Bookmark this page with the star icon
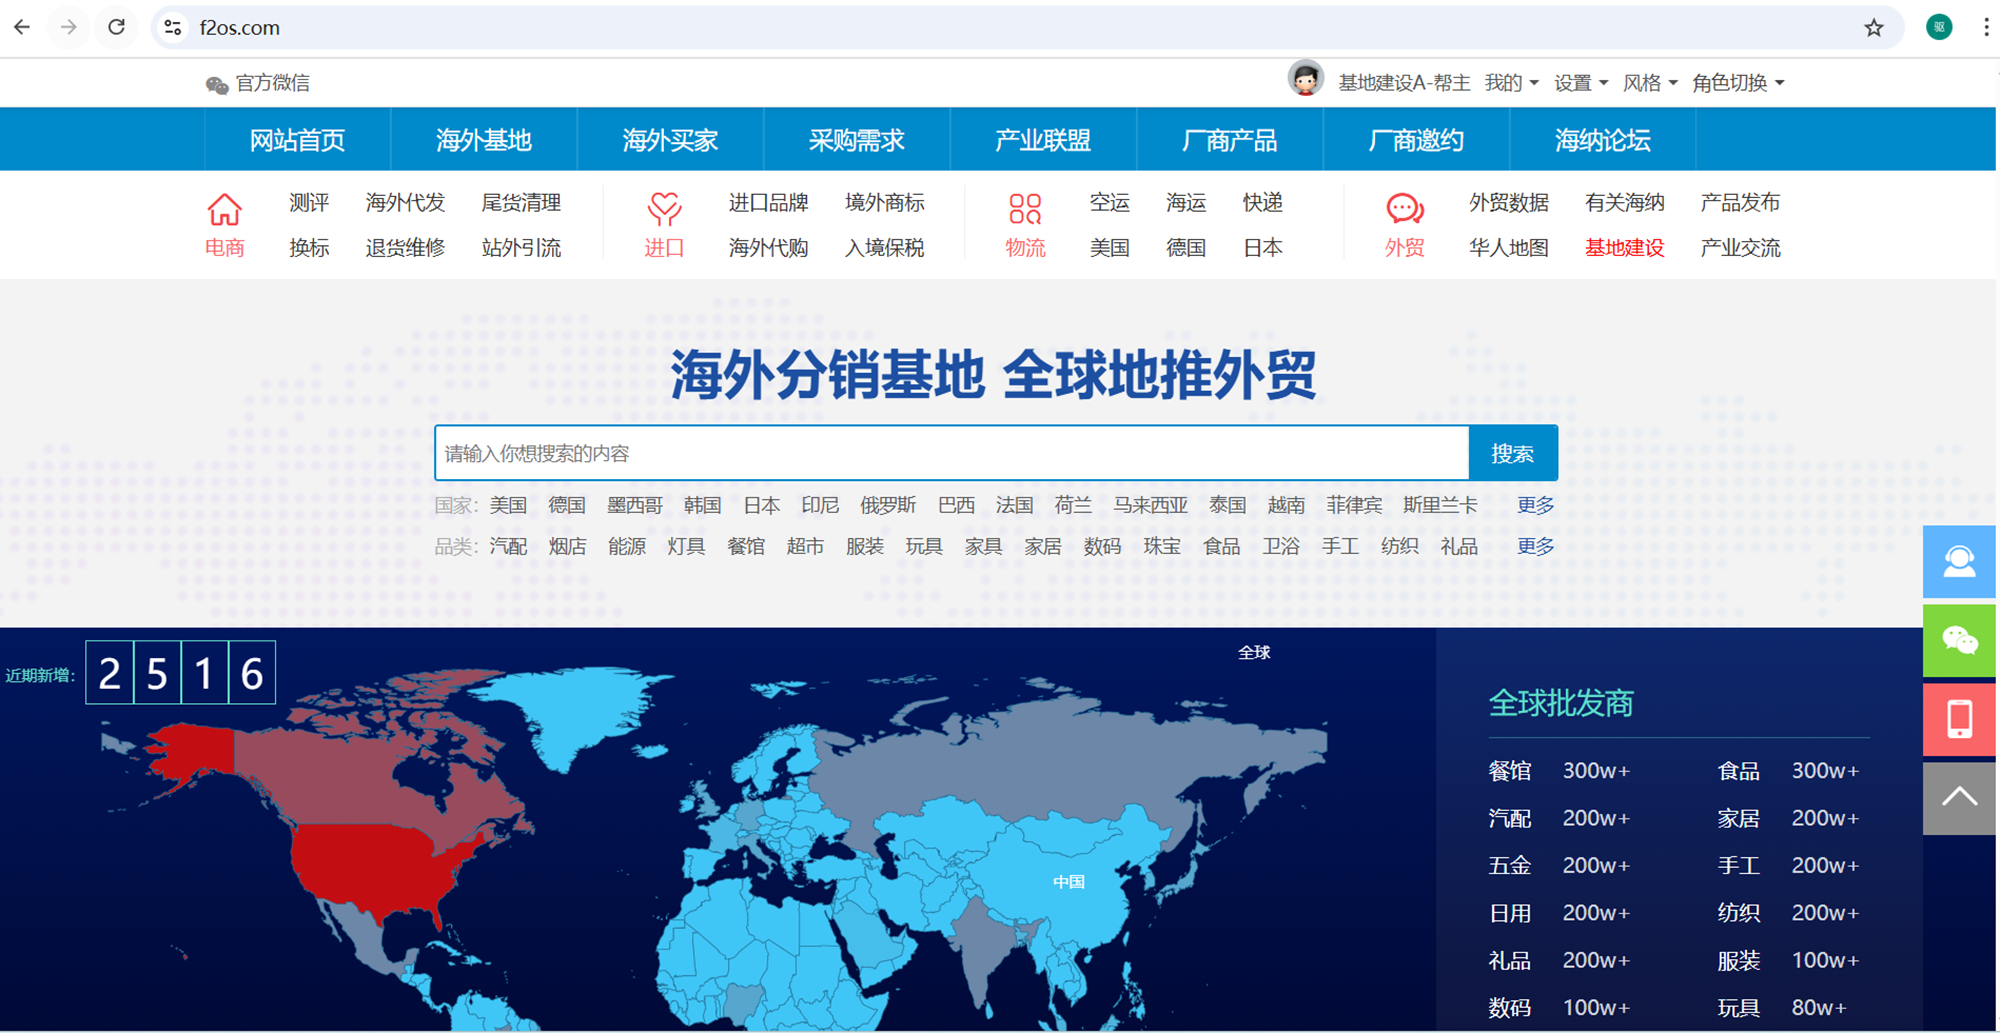The height and width of the screenshot is (1033, 2000). tap(1873, 28)
